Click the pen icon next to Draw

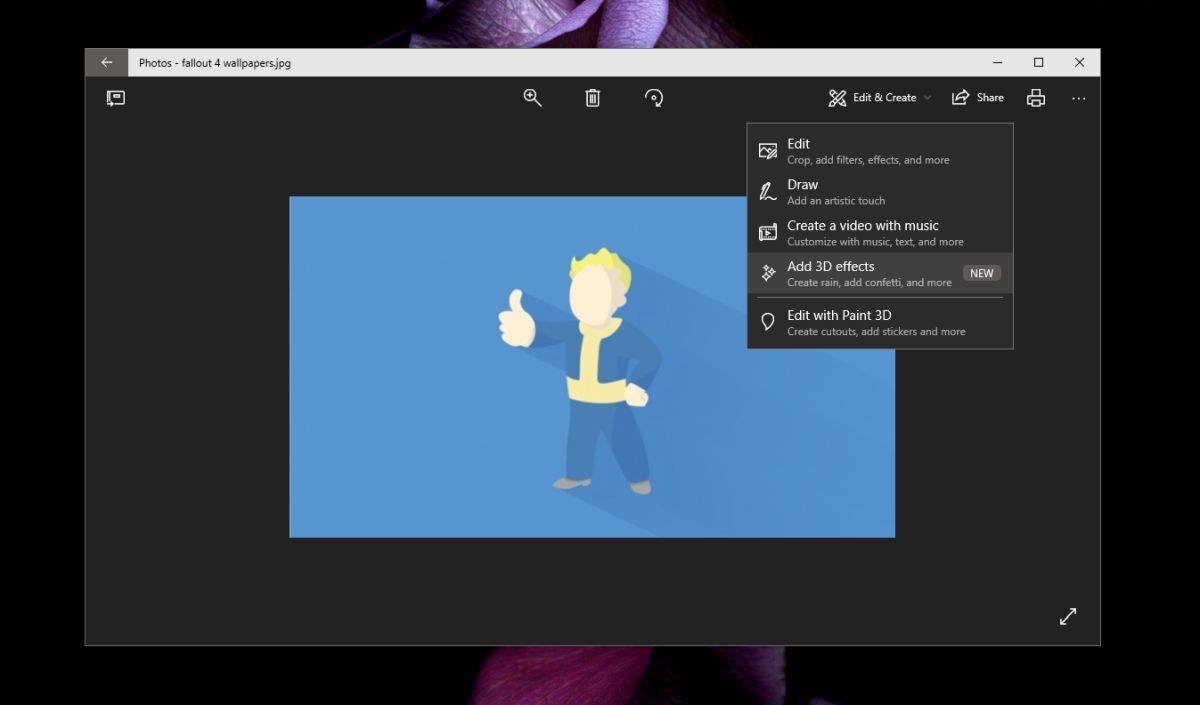[x=768, y=190]
